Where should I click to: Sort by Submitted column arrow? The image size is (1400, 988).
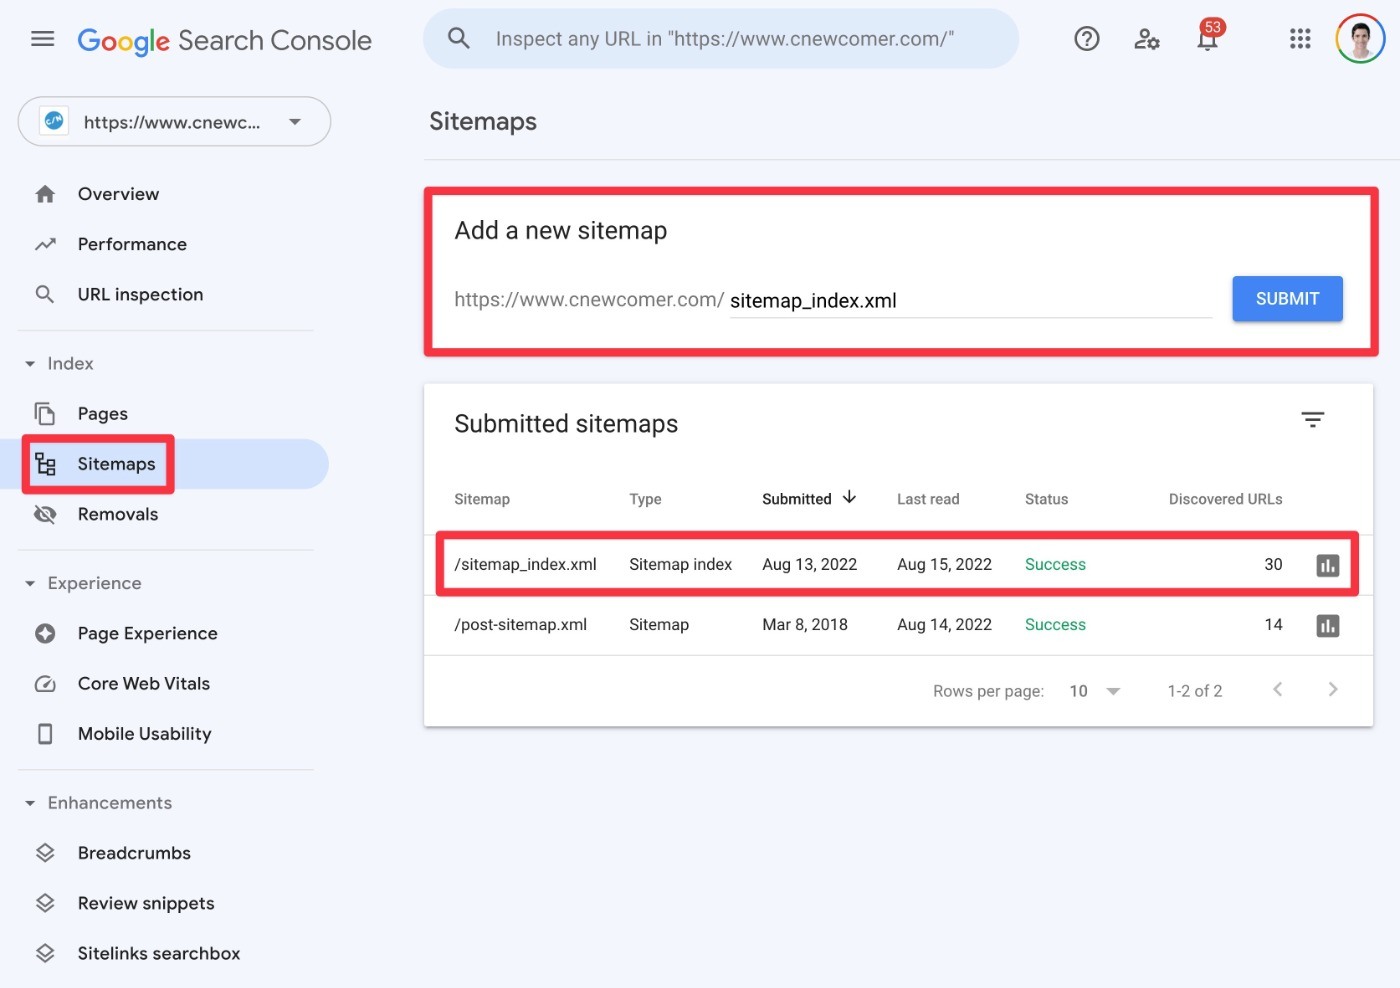click(x=849, y=497)
